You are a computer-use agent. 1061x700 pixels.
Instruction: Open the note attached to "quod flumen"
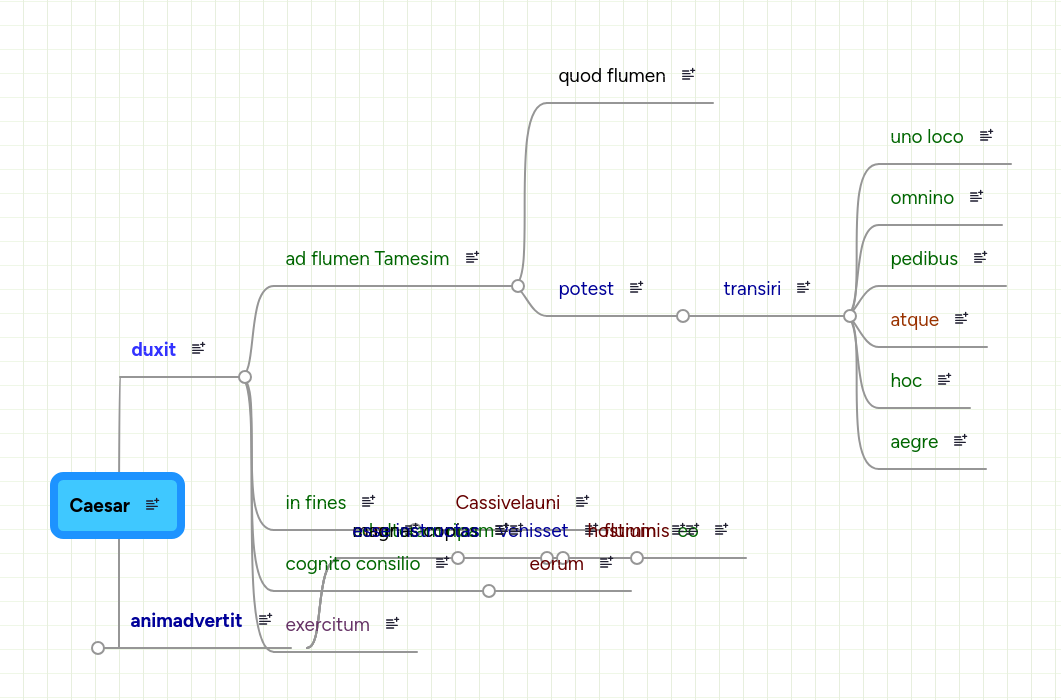687,74
